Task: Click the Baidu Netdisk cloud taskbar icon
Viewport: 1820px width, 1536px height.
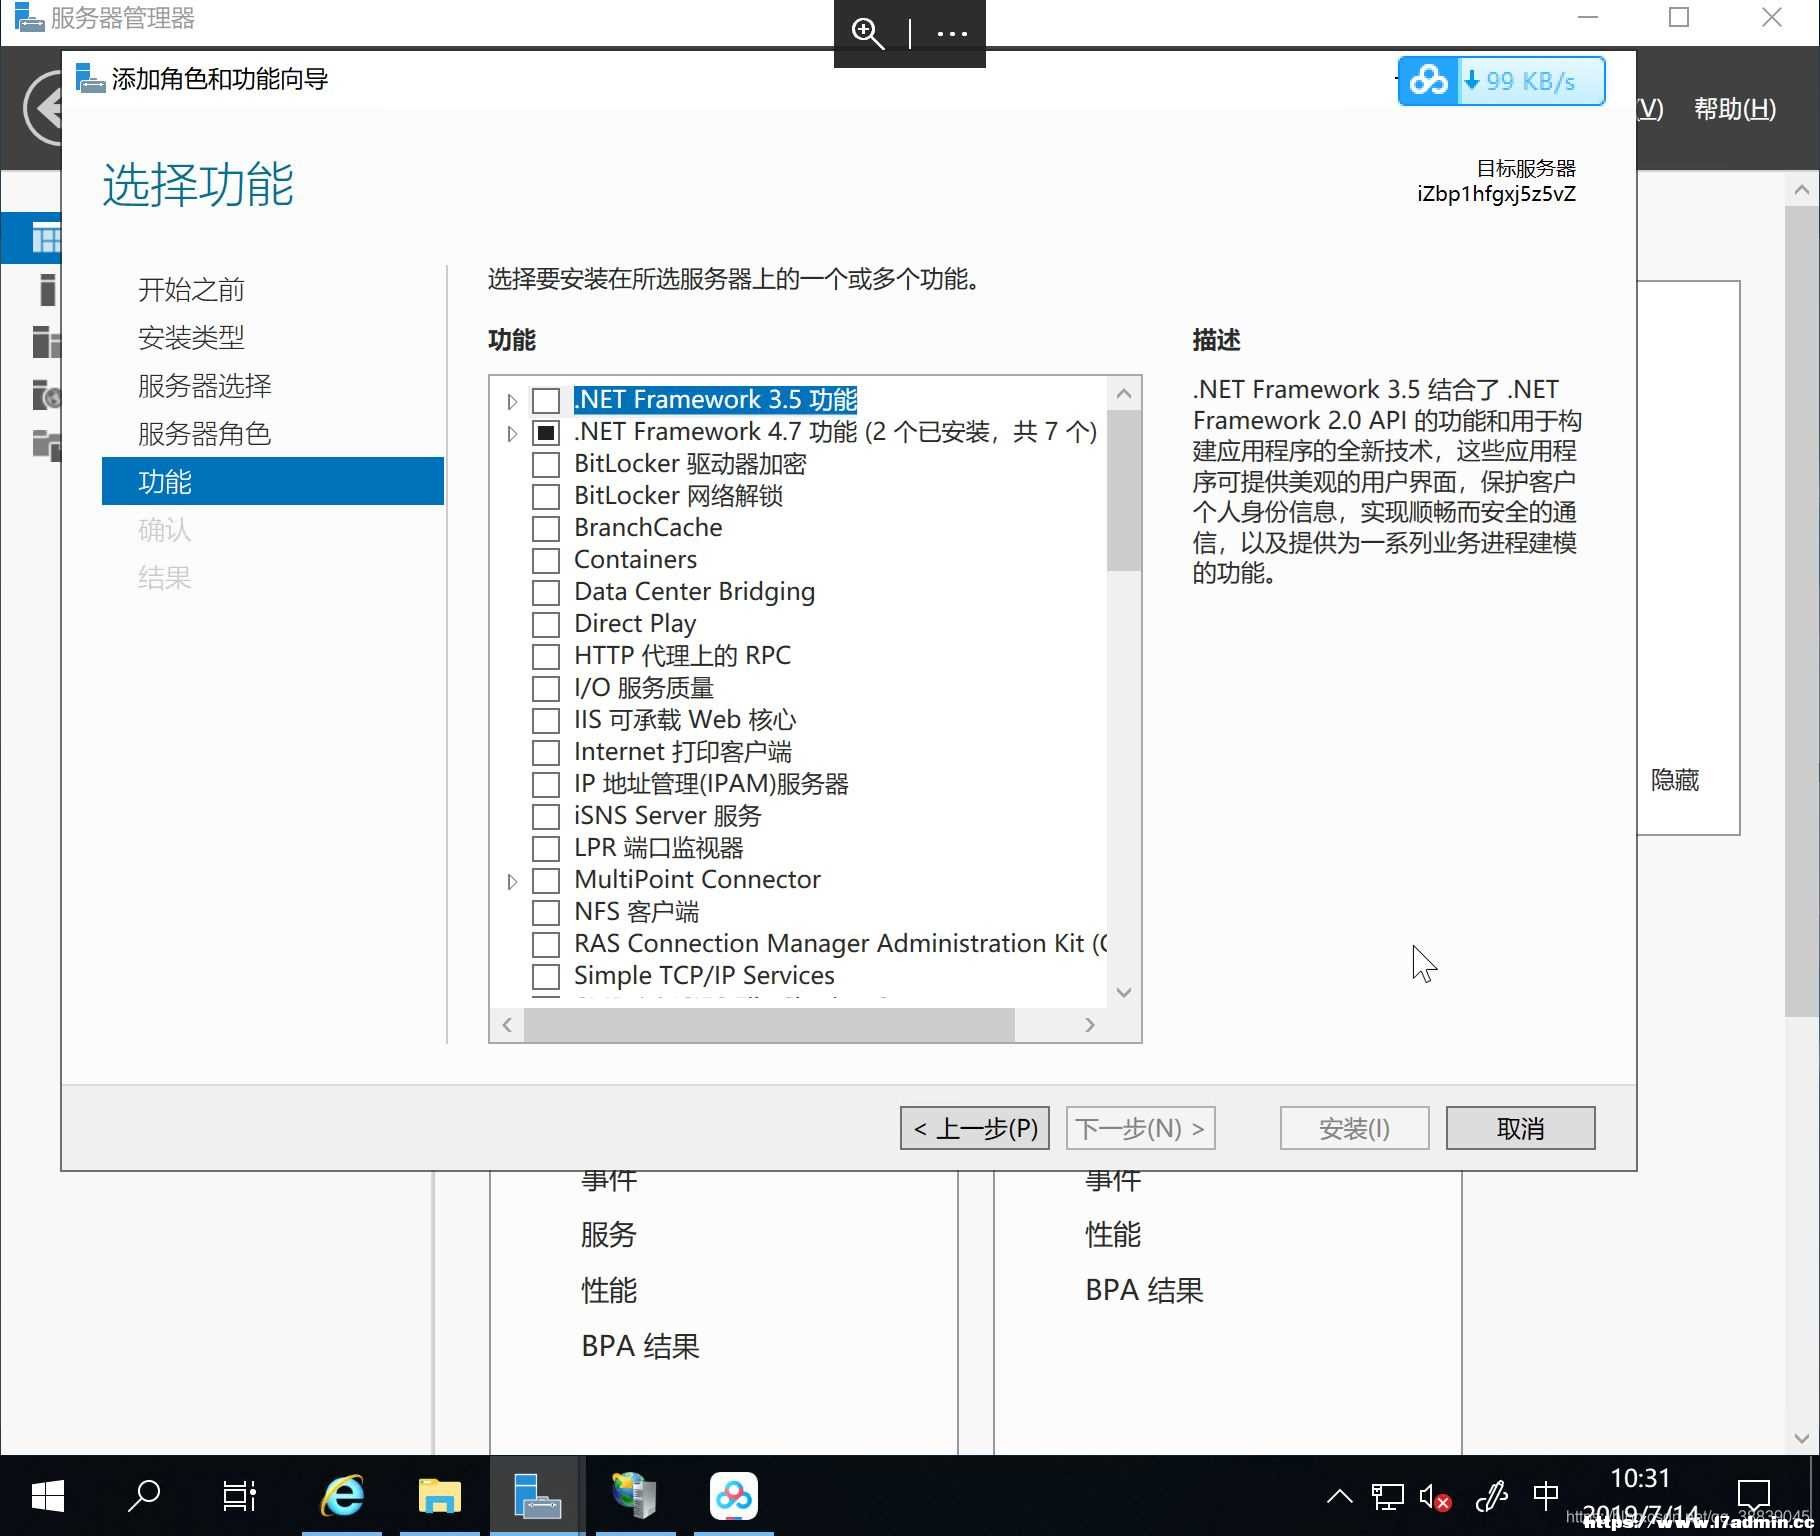Action: [733, 1496]
